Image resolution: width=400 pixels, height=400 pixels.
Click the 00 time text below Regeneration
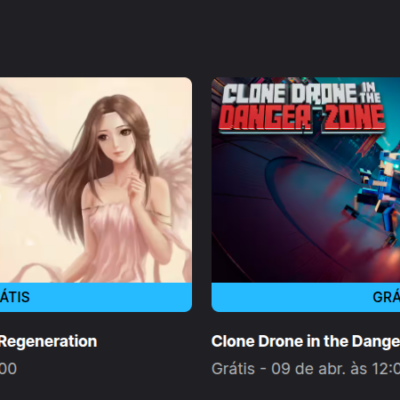coord(8,369)
